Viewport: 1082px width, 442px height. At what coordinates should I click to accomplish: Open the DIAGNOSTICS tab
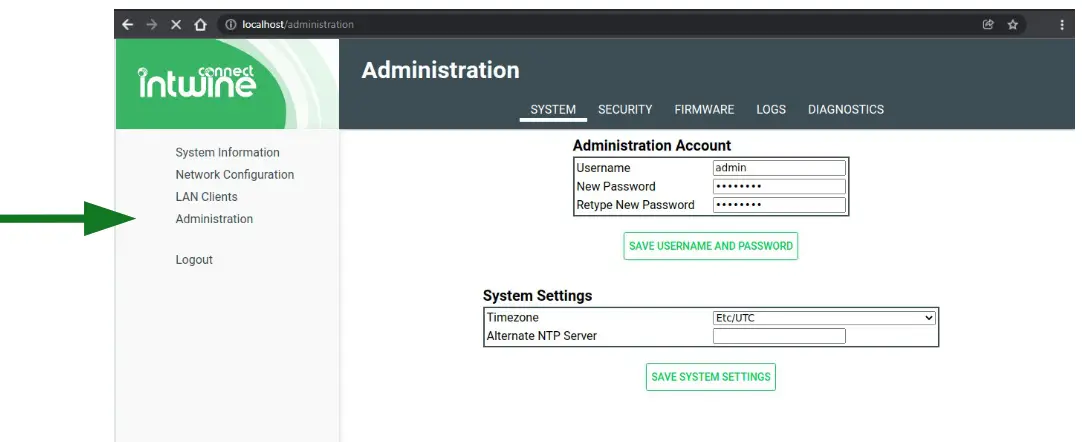click(x=846, y=110)
